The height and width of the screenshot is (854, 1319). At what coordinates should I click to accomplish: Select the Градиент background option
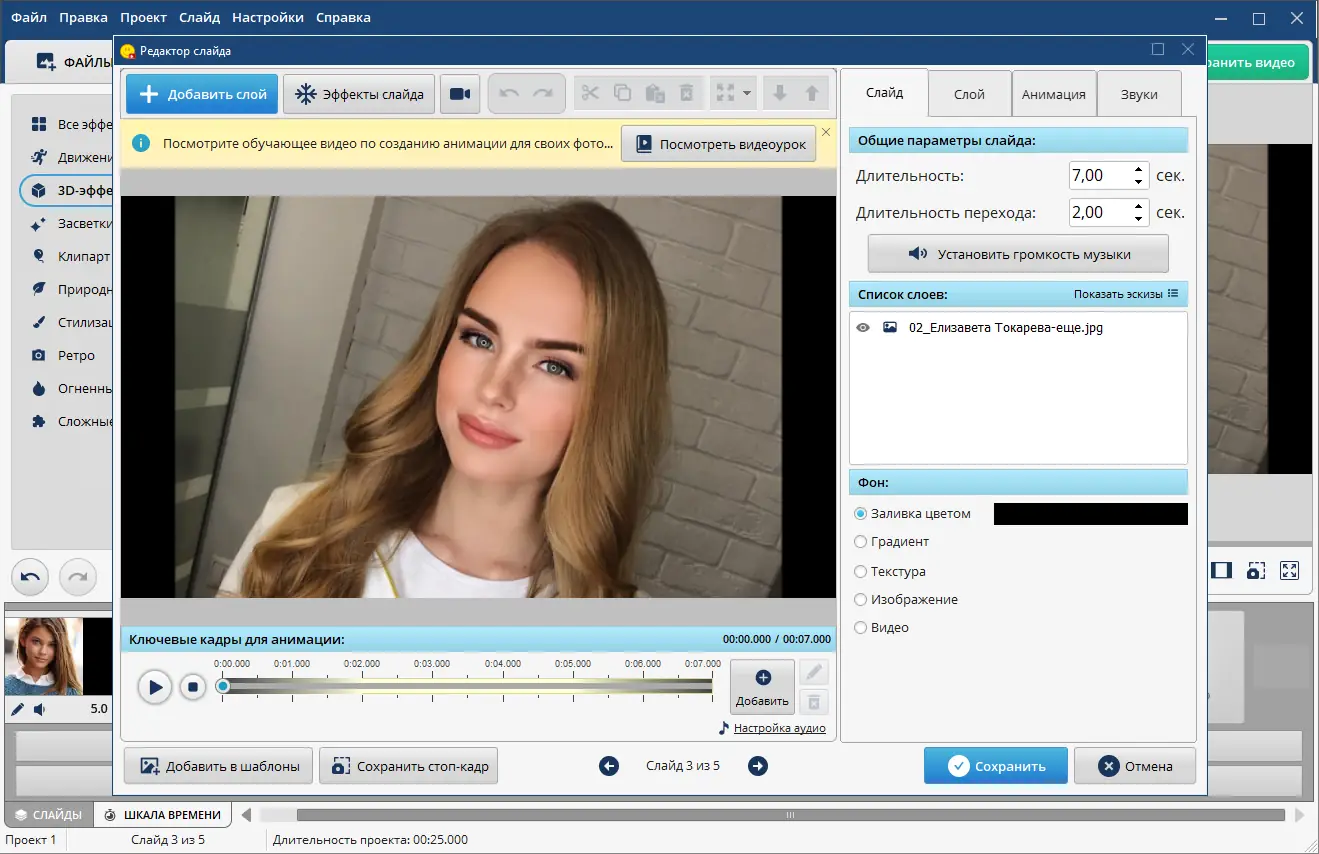point(892,541)
